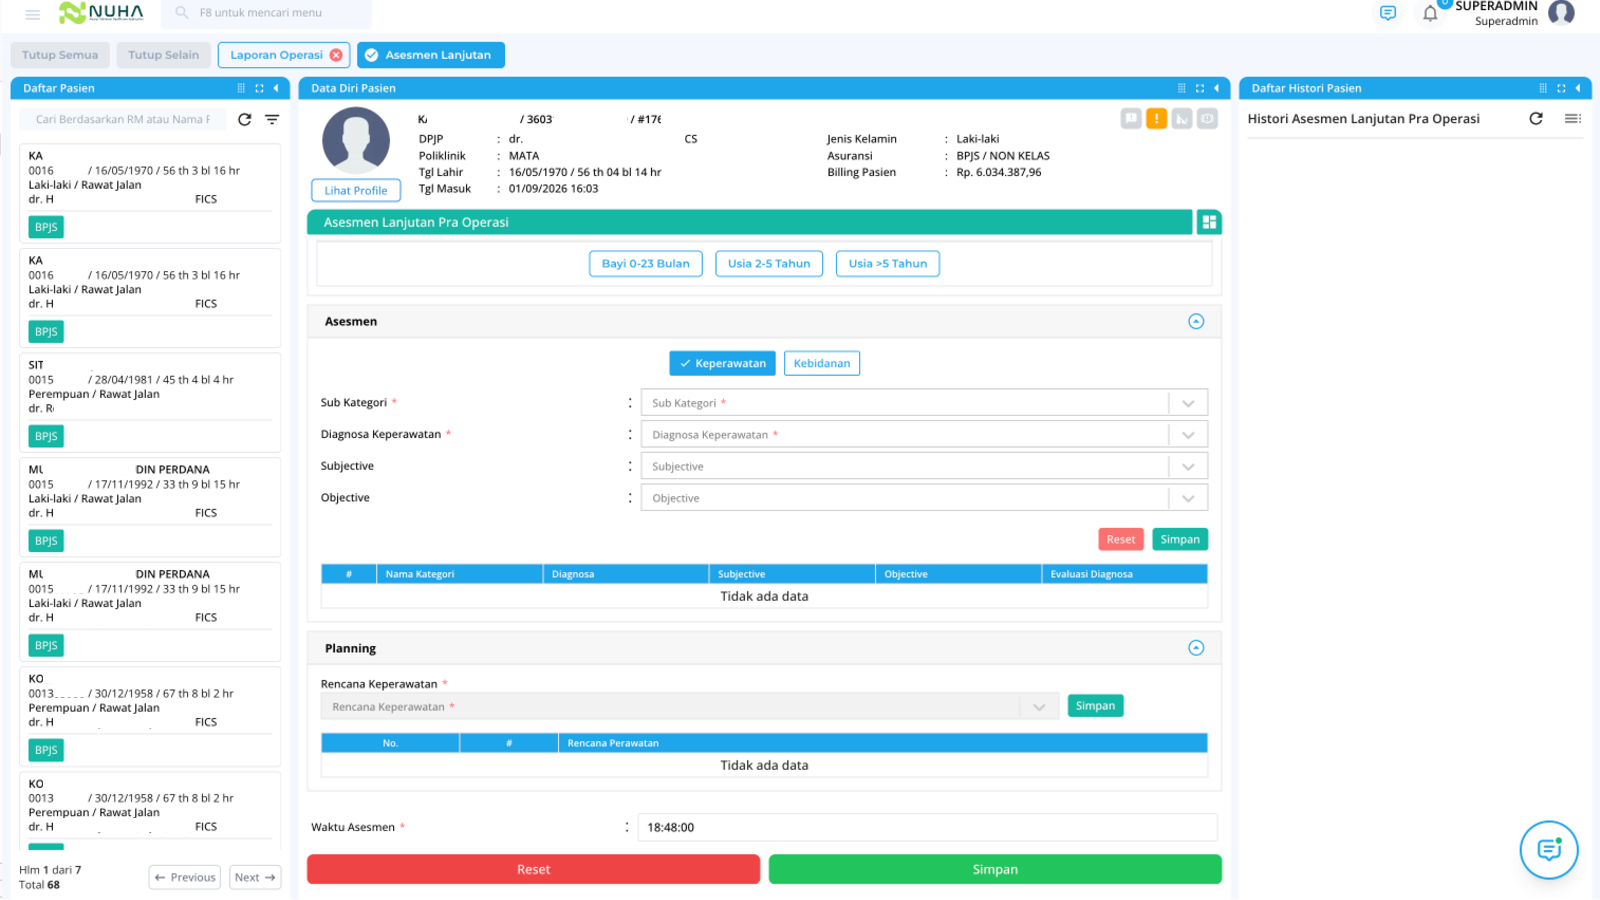Maximize the Daftar Pasien panel
1600x900 pixels.
(259, 88)
